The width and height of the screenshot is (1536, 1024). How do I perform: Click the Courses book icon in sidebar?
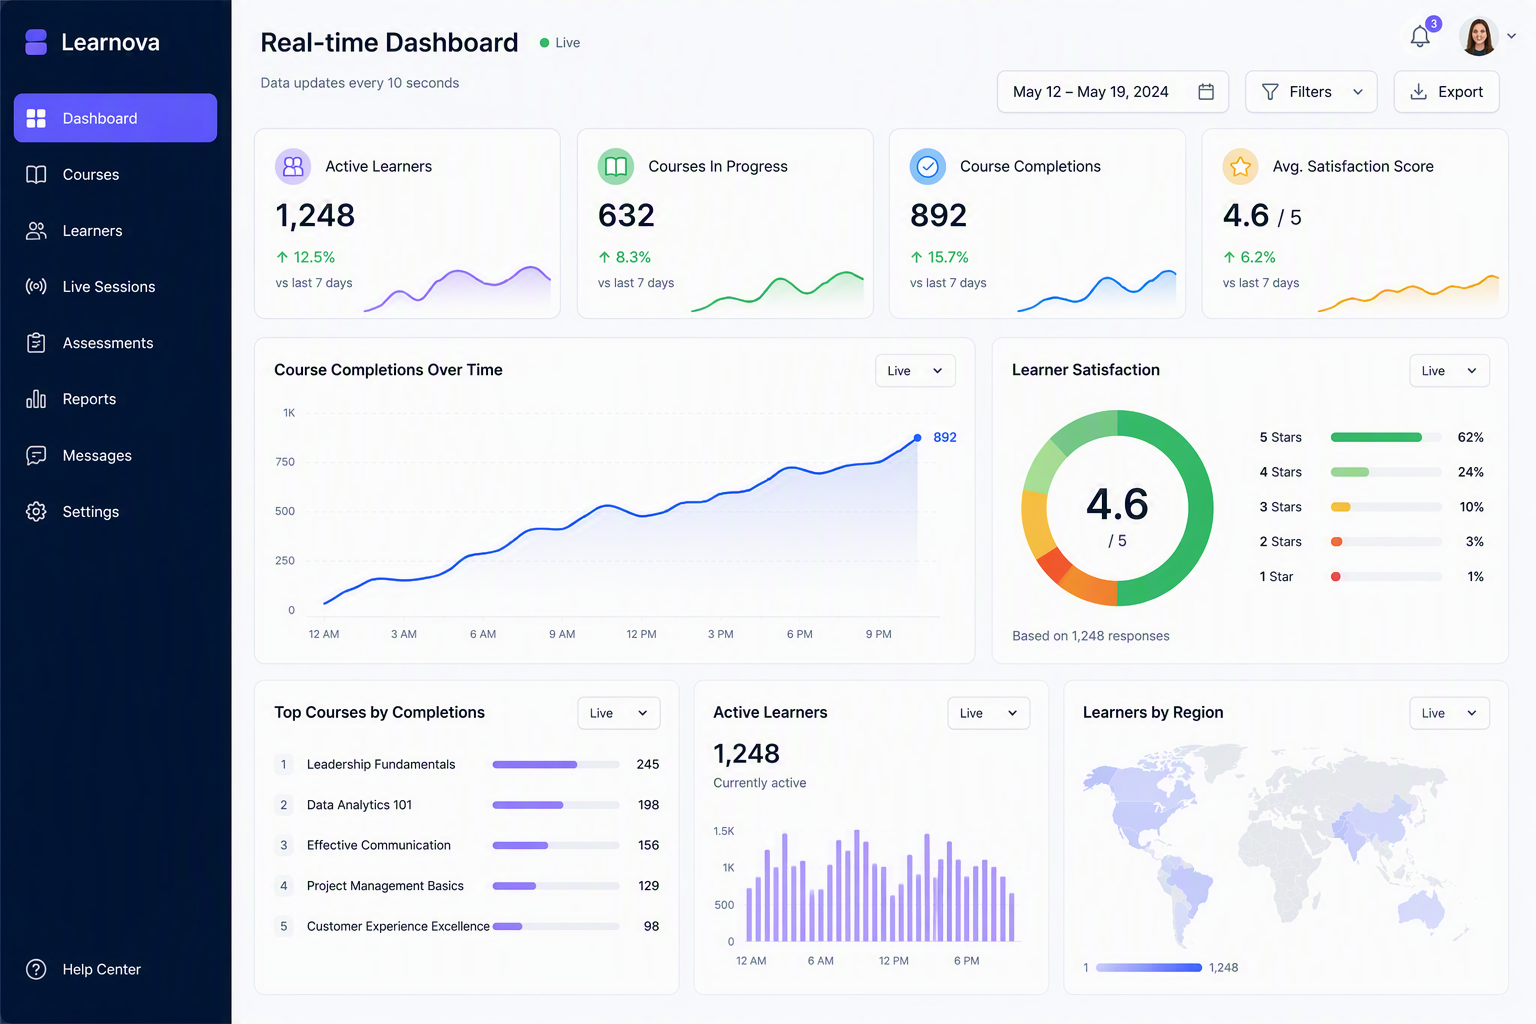[36, 174]
